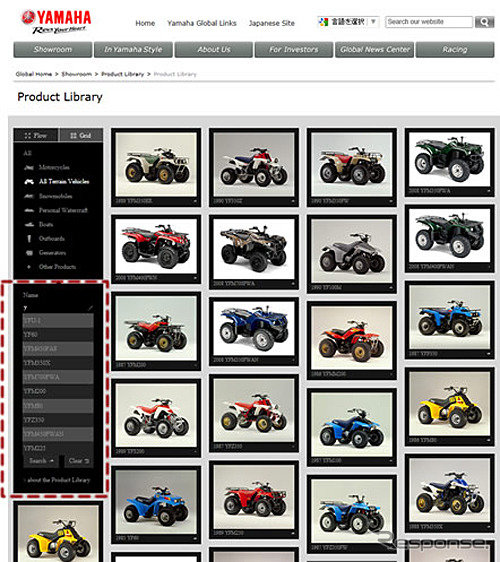500x562 pixels.
Task: Select the Generators category icon
Action: [x=29, y=253]
